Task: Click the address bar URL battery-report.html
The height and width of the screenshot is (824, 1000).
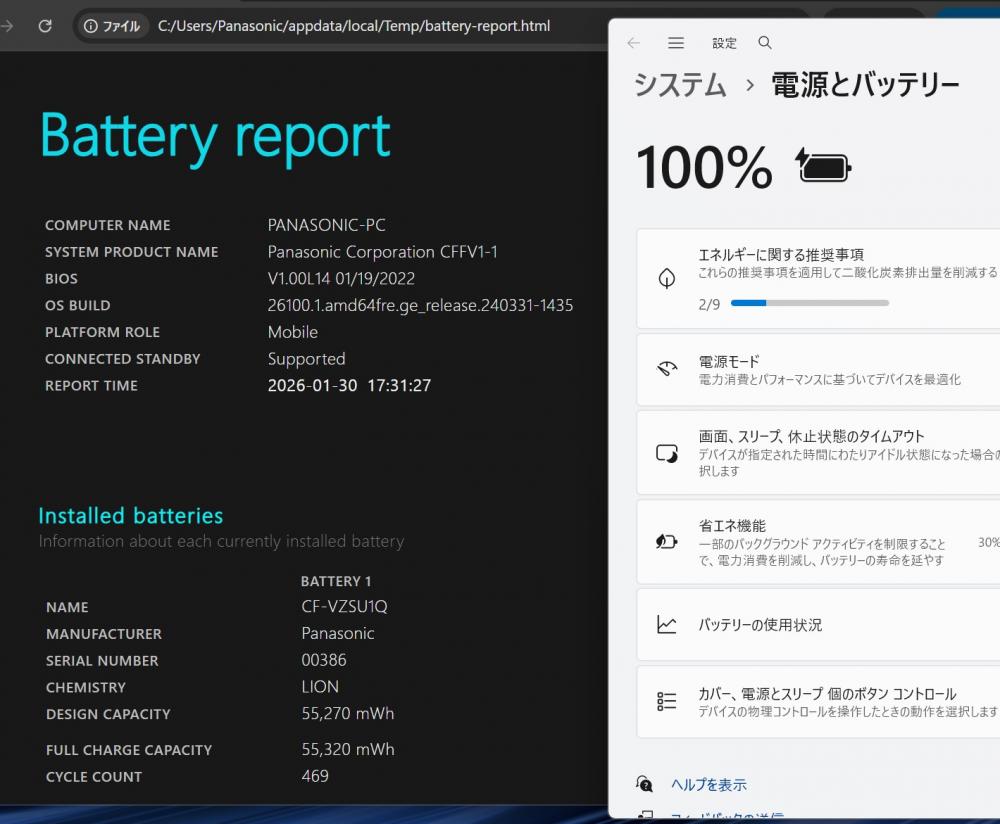Action: 353,26
